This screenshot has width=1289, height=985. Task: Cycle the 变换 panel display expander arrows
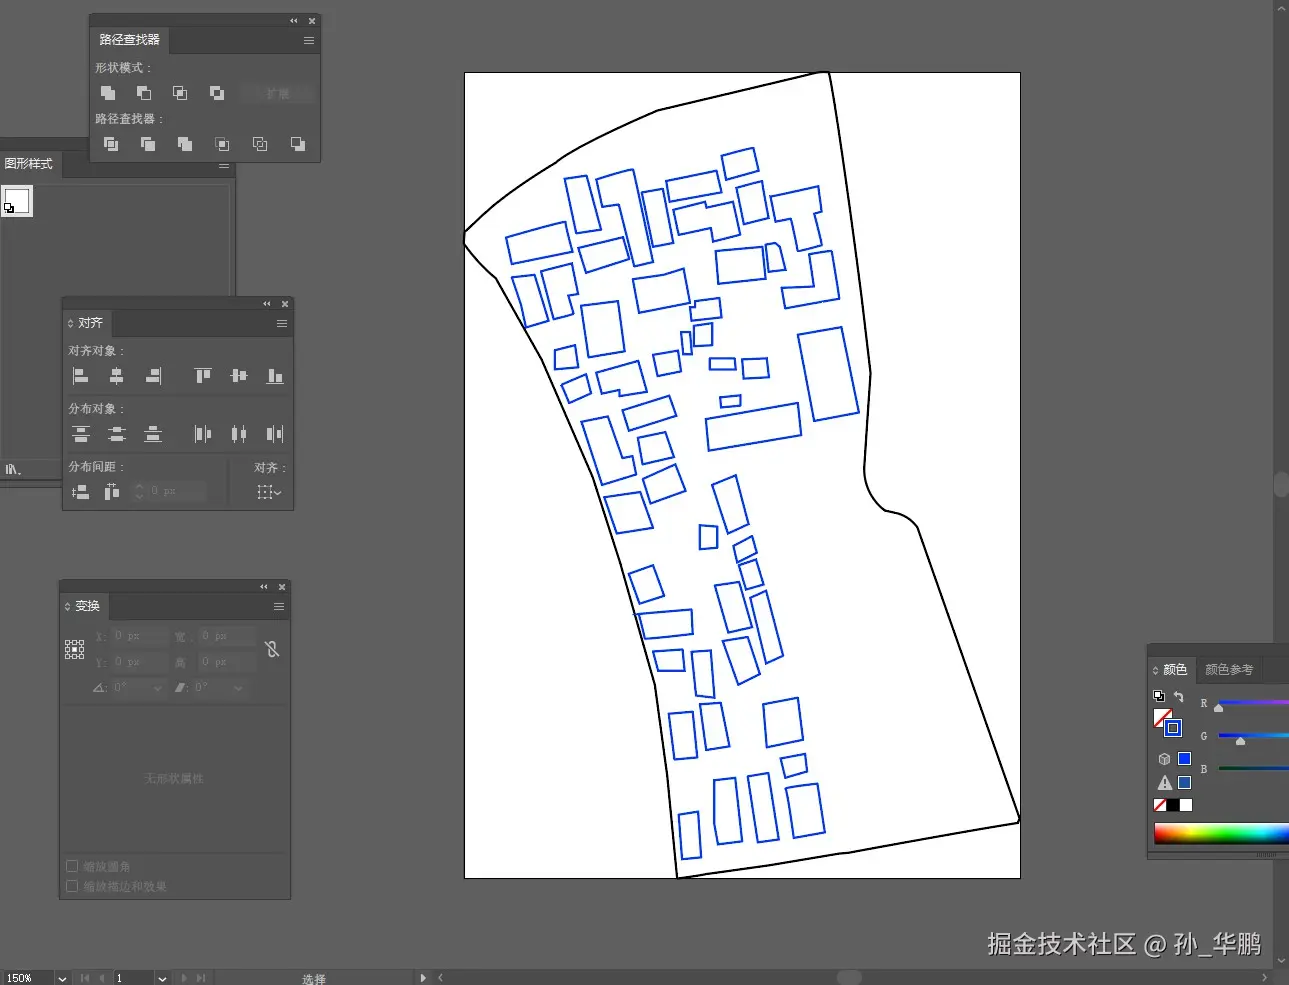(x=67, y=606)
